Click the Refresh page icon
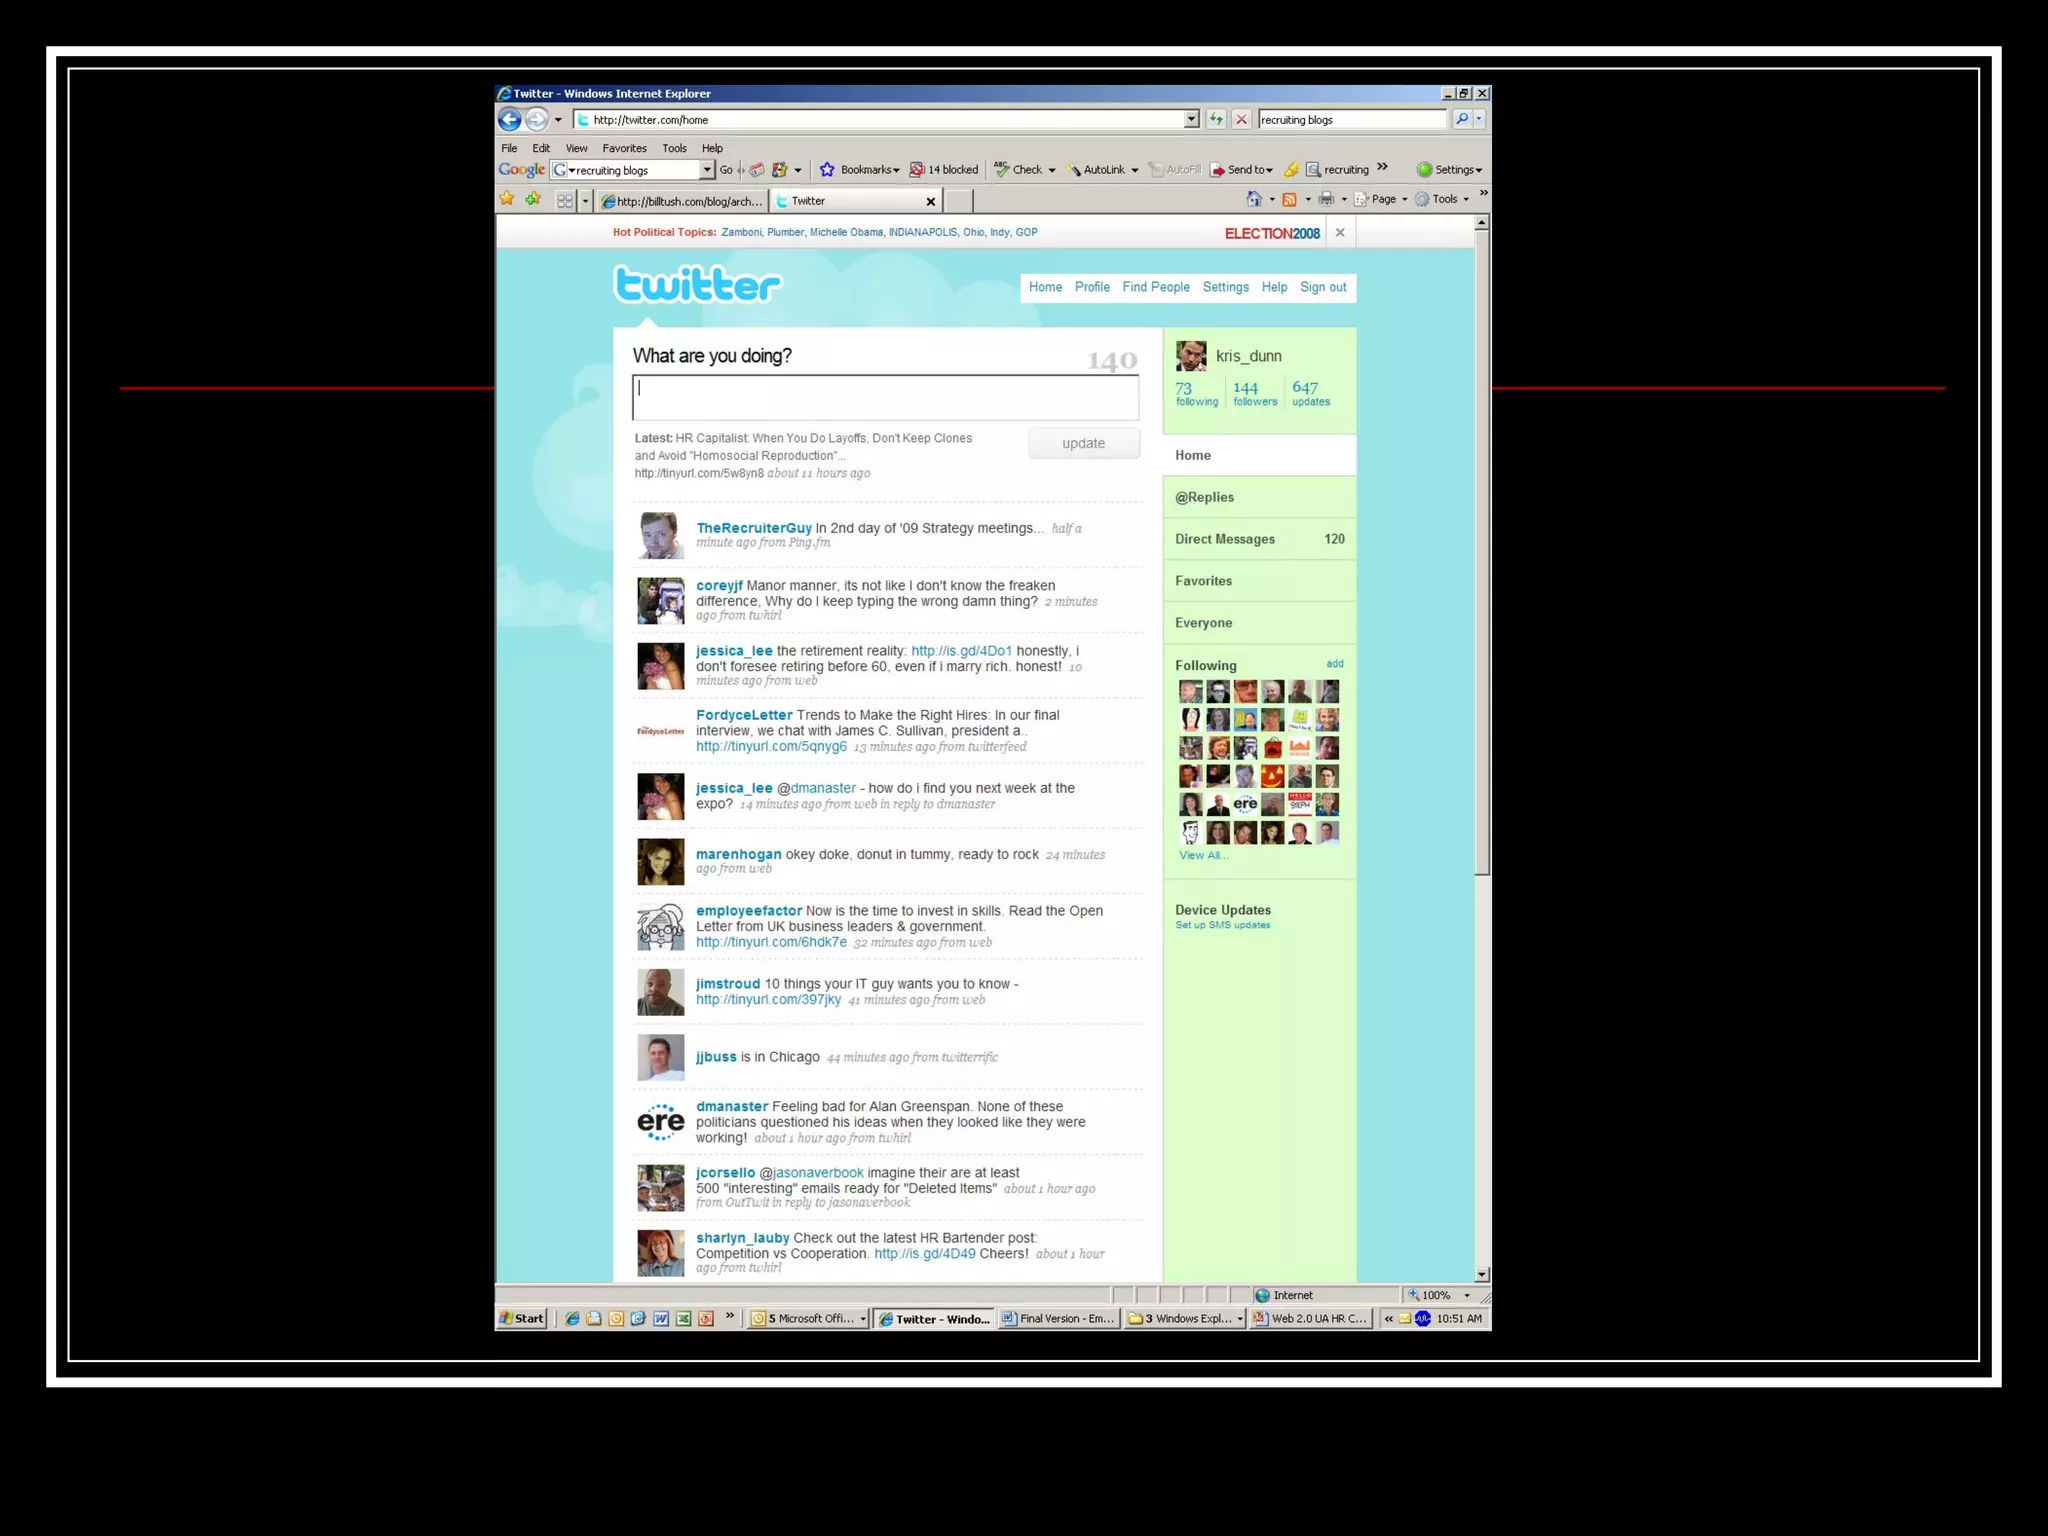 (x=1216, y=120)
